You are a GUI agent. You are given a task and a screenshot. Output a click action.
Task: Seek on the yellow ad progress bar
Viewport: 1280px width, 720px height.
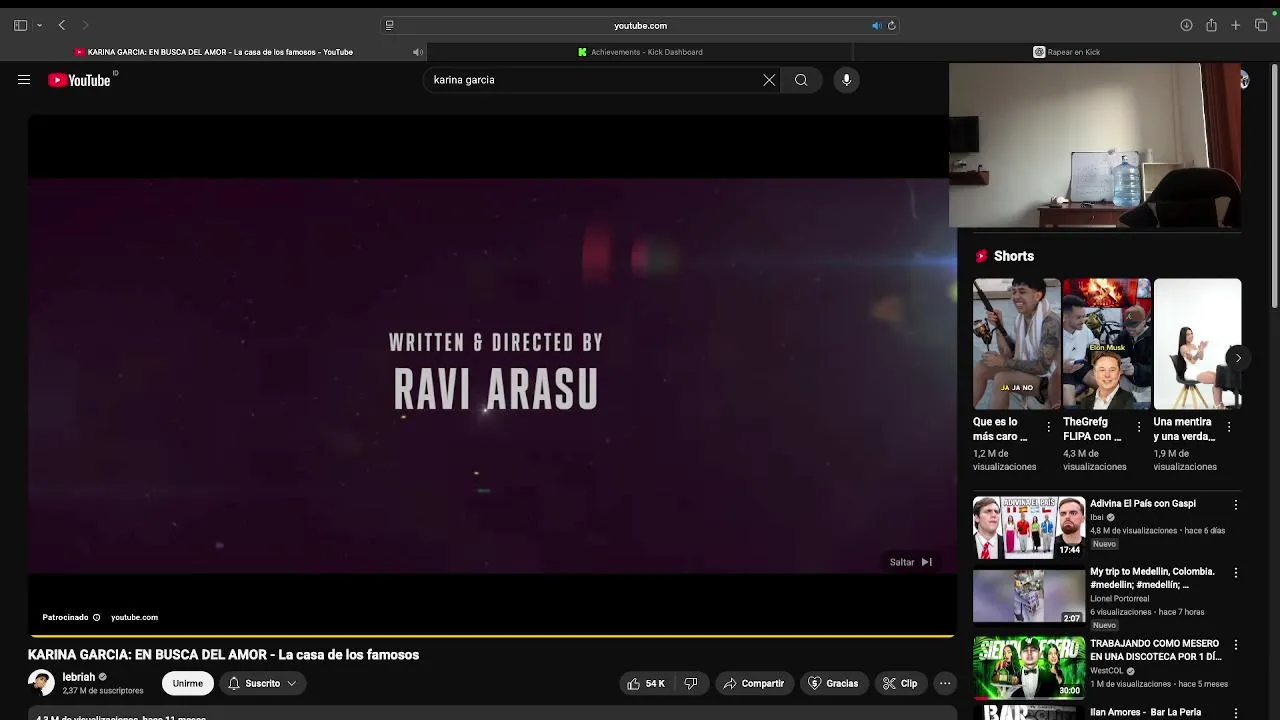click(x=492, y=636)
